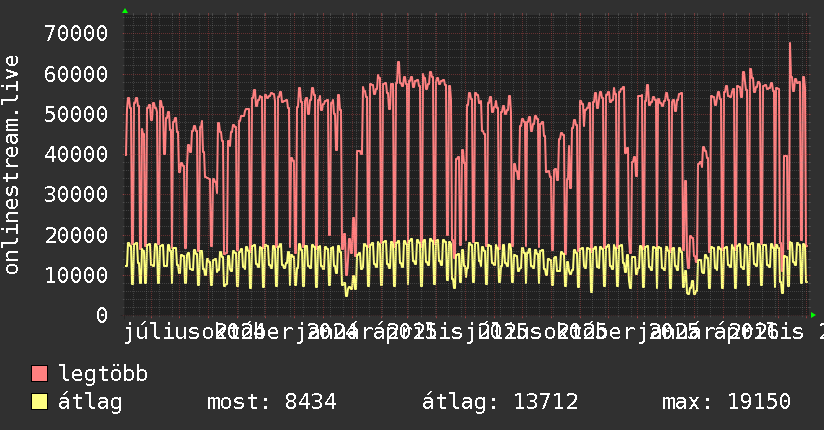824x430 pixels.
Task: Click the onlinestream.live vertical axis title
Action: (x=11, y=165)
